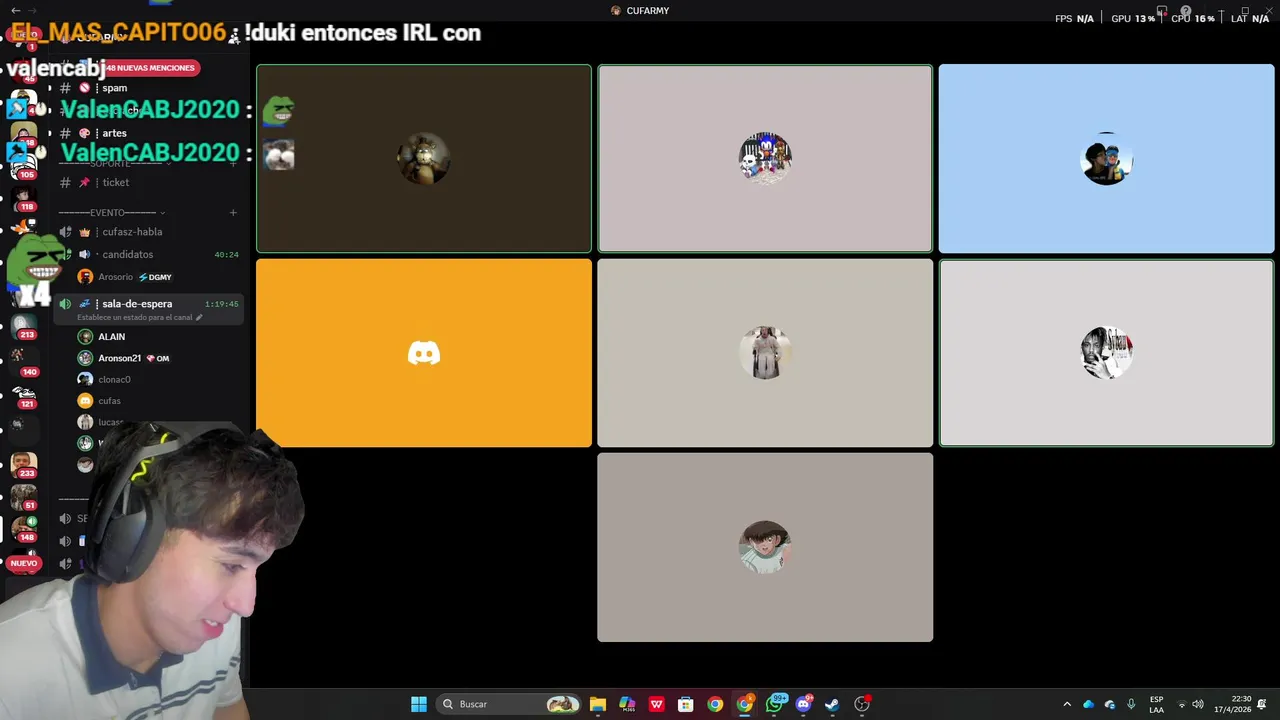Click the taskbar Buscar search box
The width and height of the screenshot is (1280, 720).
tap(510, 704)
